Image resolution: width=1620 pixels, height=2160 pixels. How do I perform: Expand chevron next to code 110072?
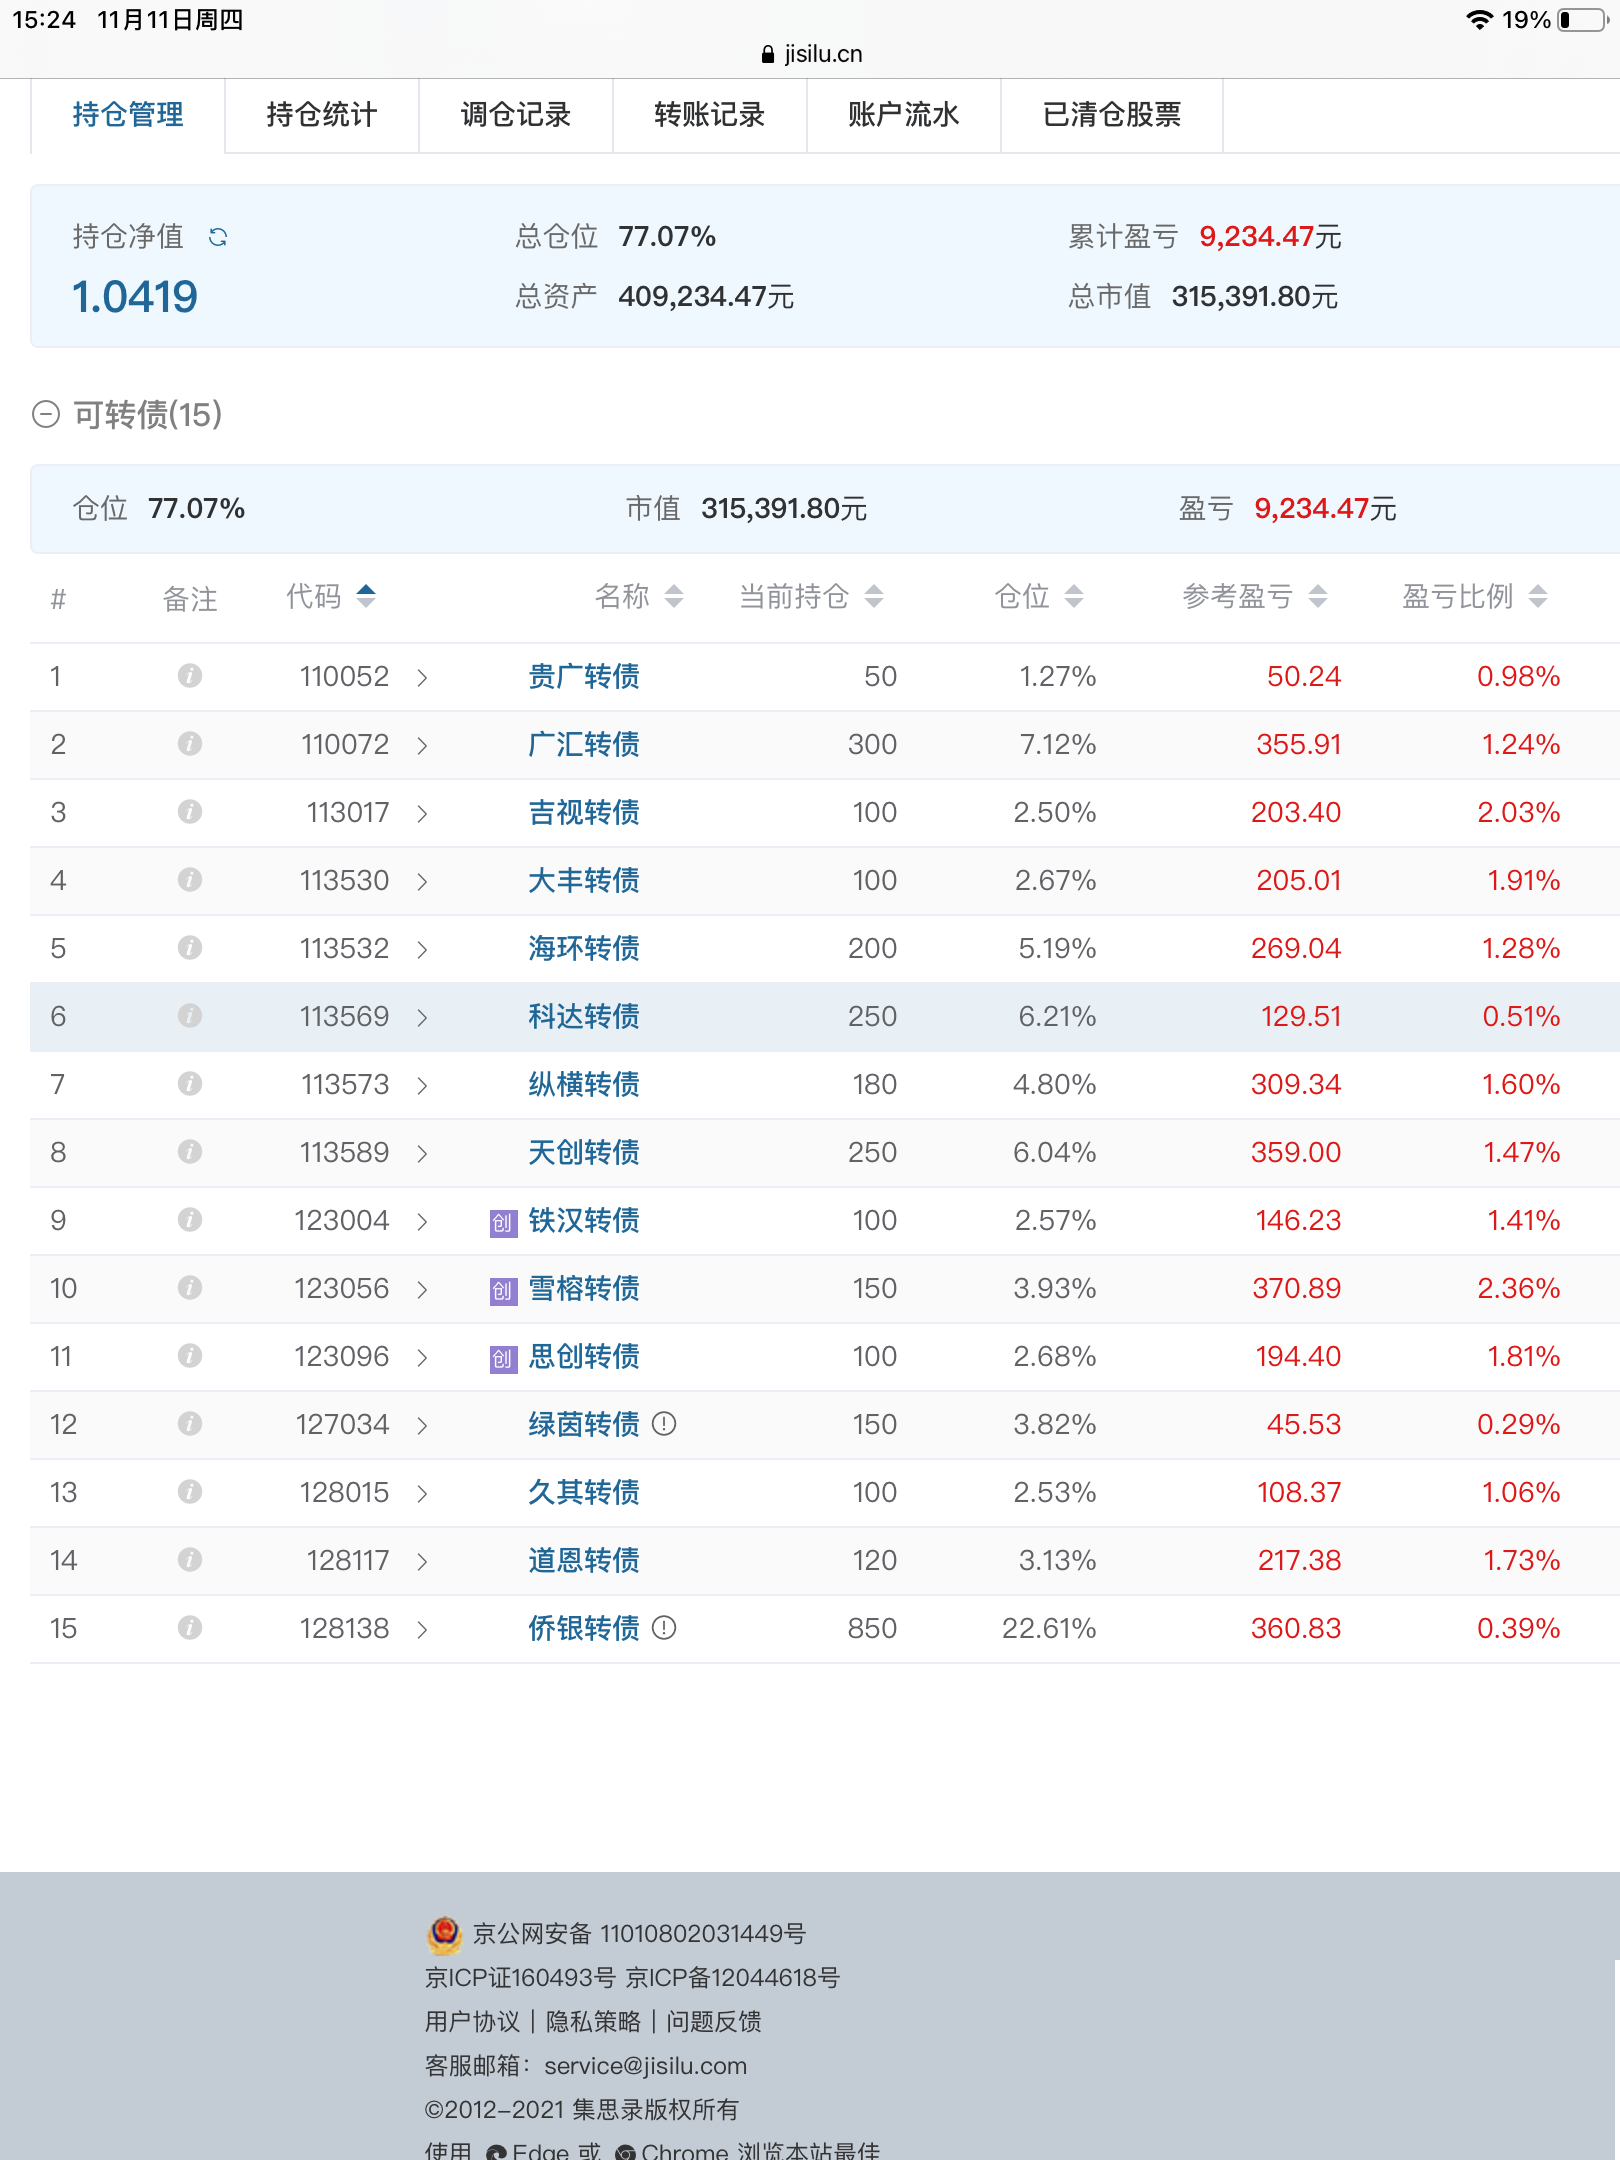tap(422, 745)
